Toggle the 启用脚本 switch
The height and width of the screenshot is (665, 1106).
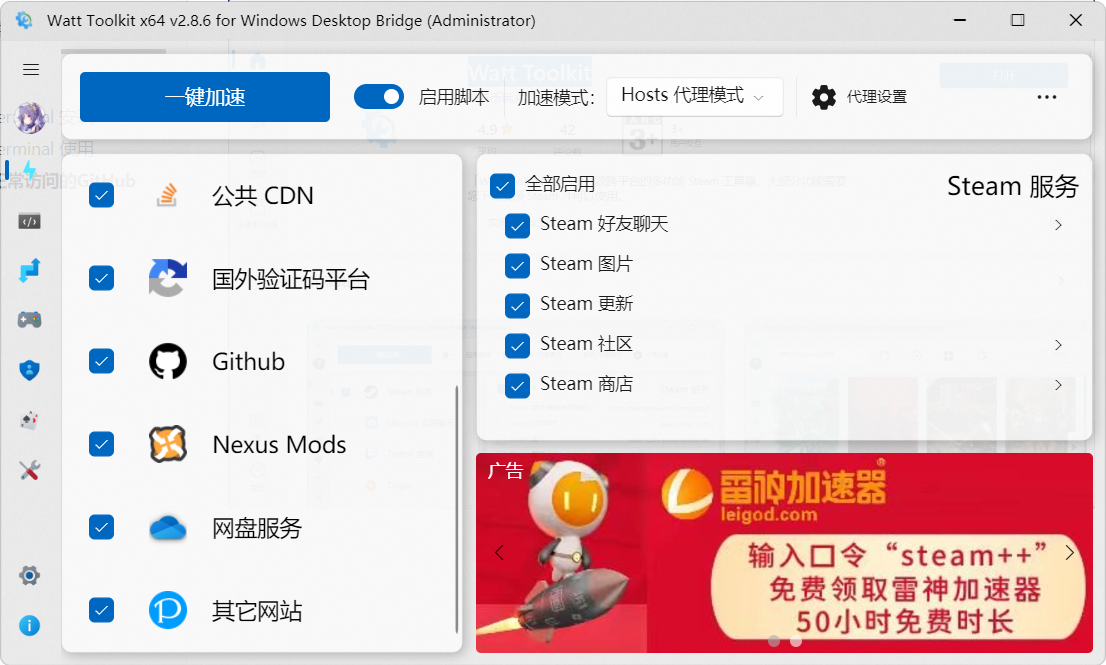coord(379,97)
